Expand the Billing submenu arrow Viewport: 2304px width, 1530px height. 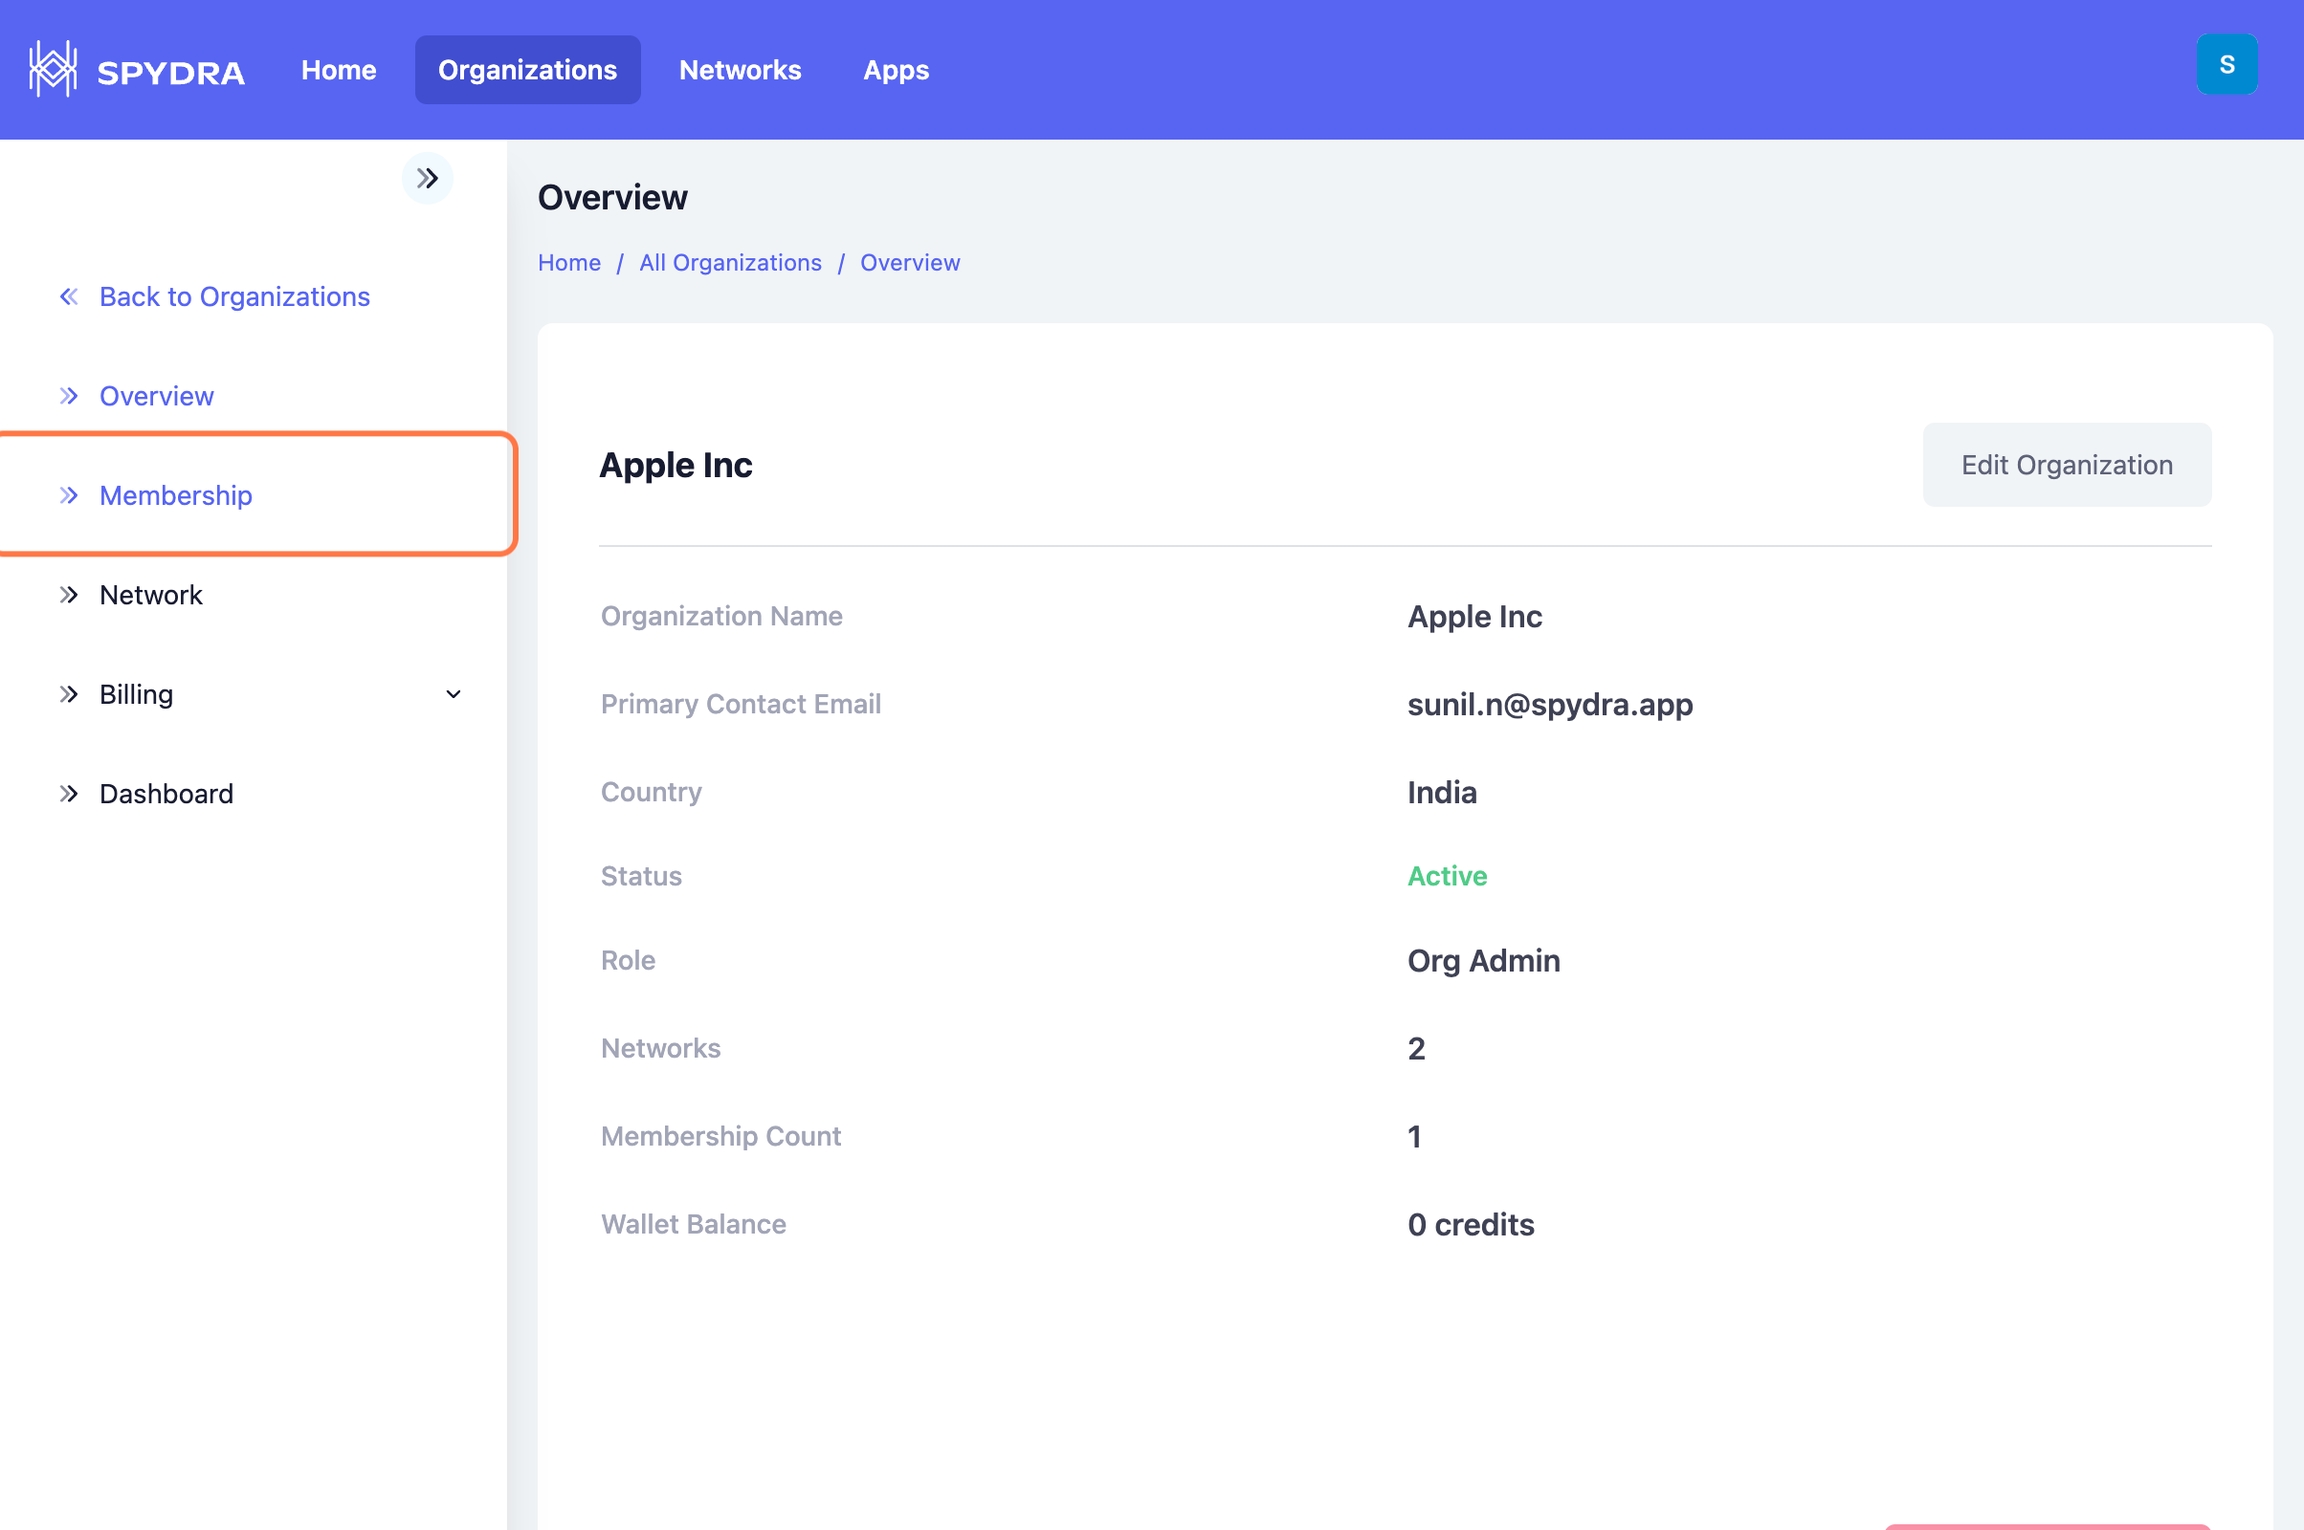tap(453, 694)
